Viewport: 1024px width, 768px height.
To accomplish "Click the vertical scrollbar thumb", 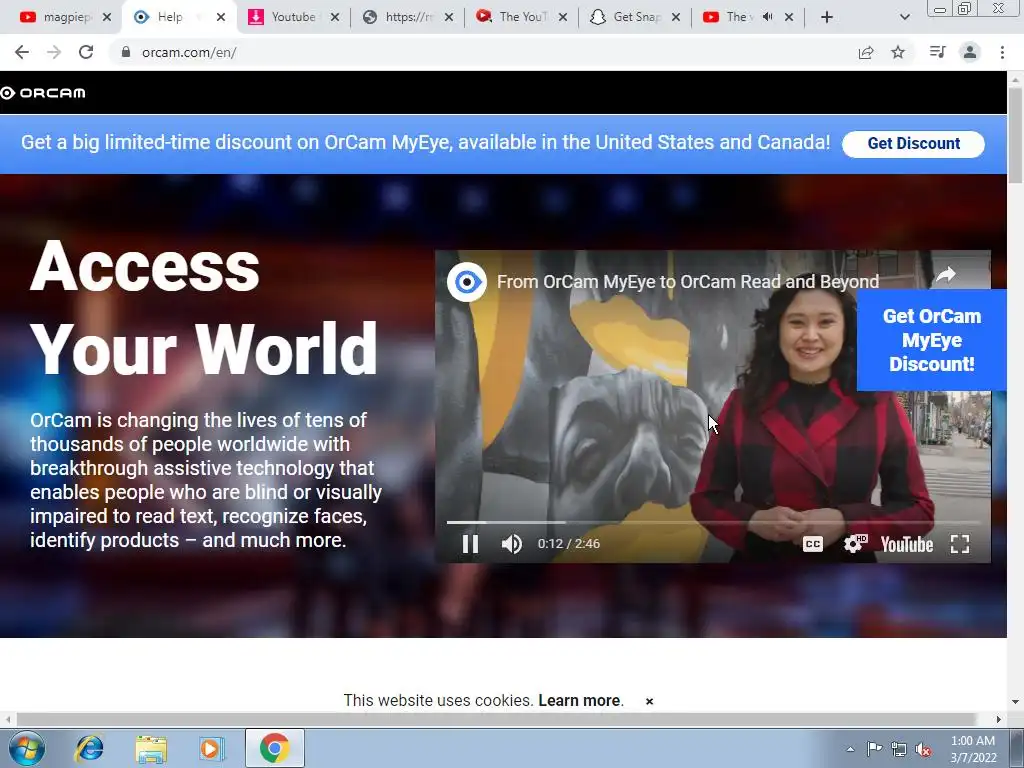I will click(1016, 135).
